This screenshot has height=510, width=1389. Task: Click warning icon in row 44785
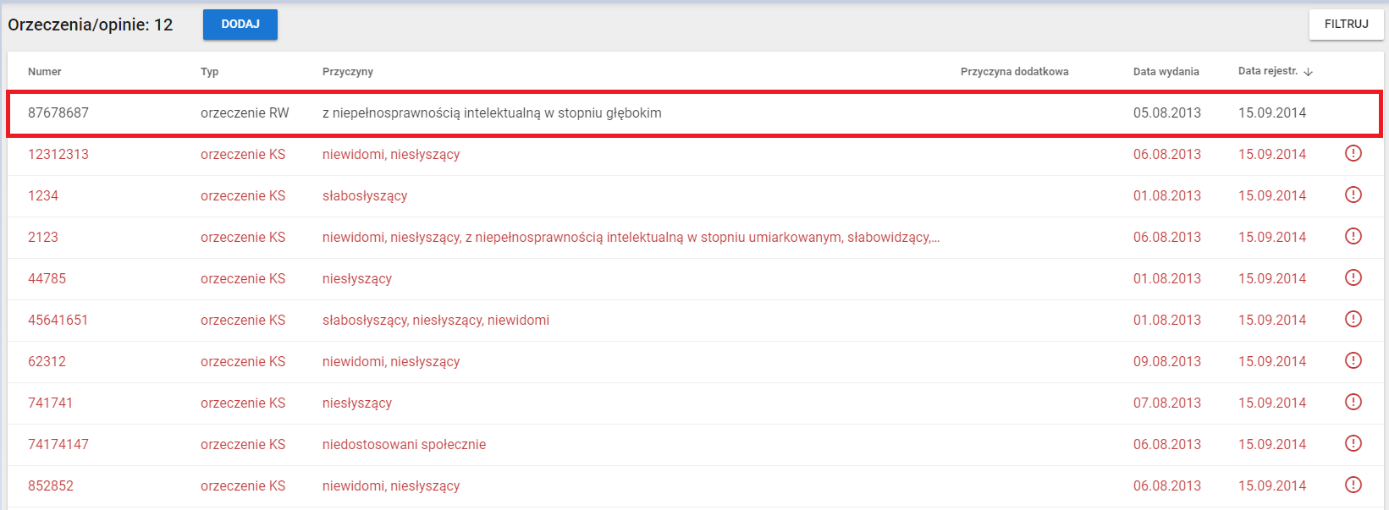[x=1354, y=278]
